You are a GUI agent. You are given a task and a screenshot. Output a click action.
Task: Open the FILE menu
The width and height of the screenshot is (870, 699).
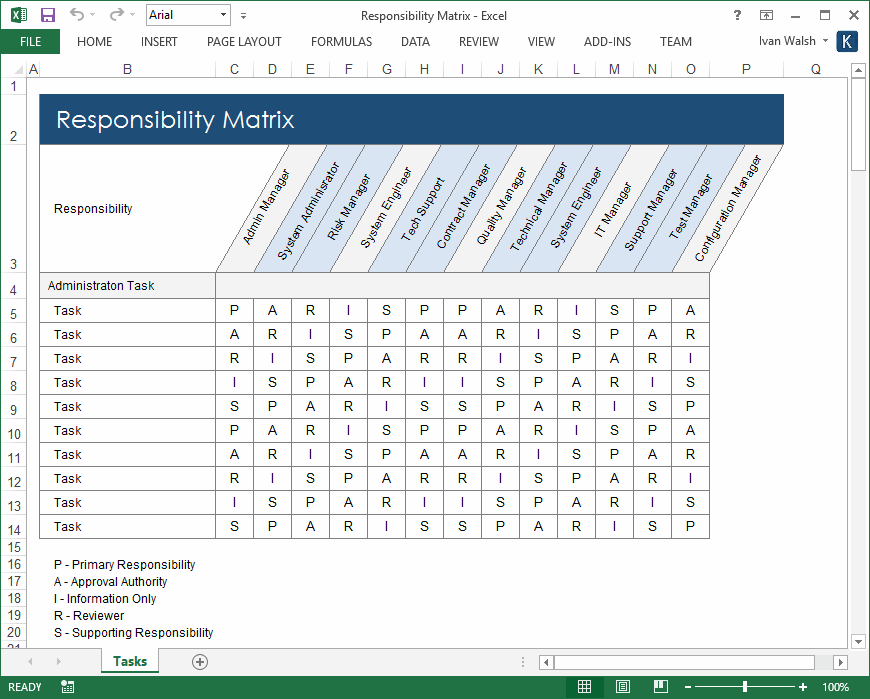coord(30,42)
